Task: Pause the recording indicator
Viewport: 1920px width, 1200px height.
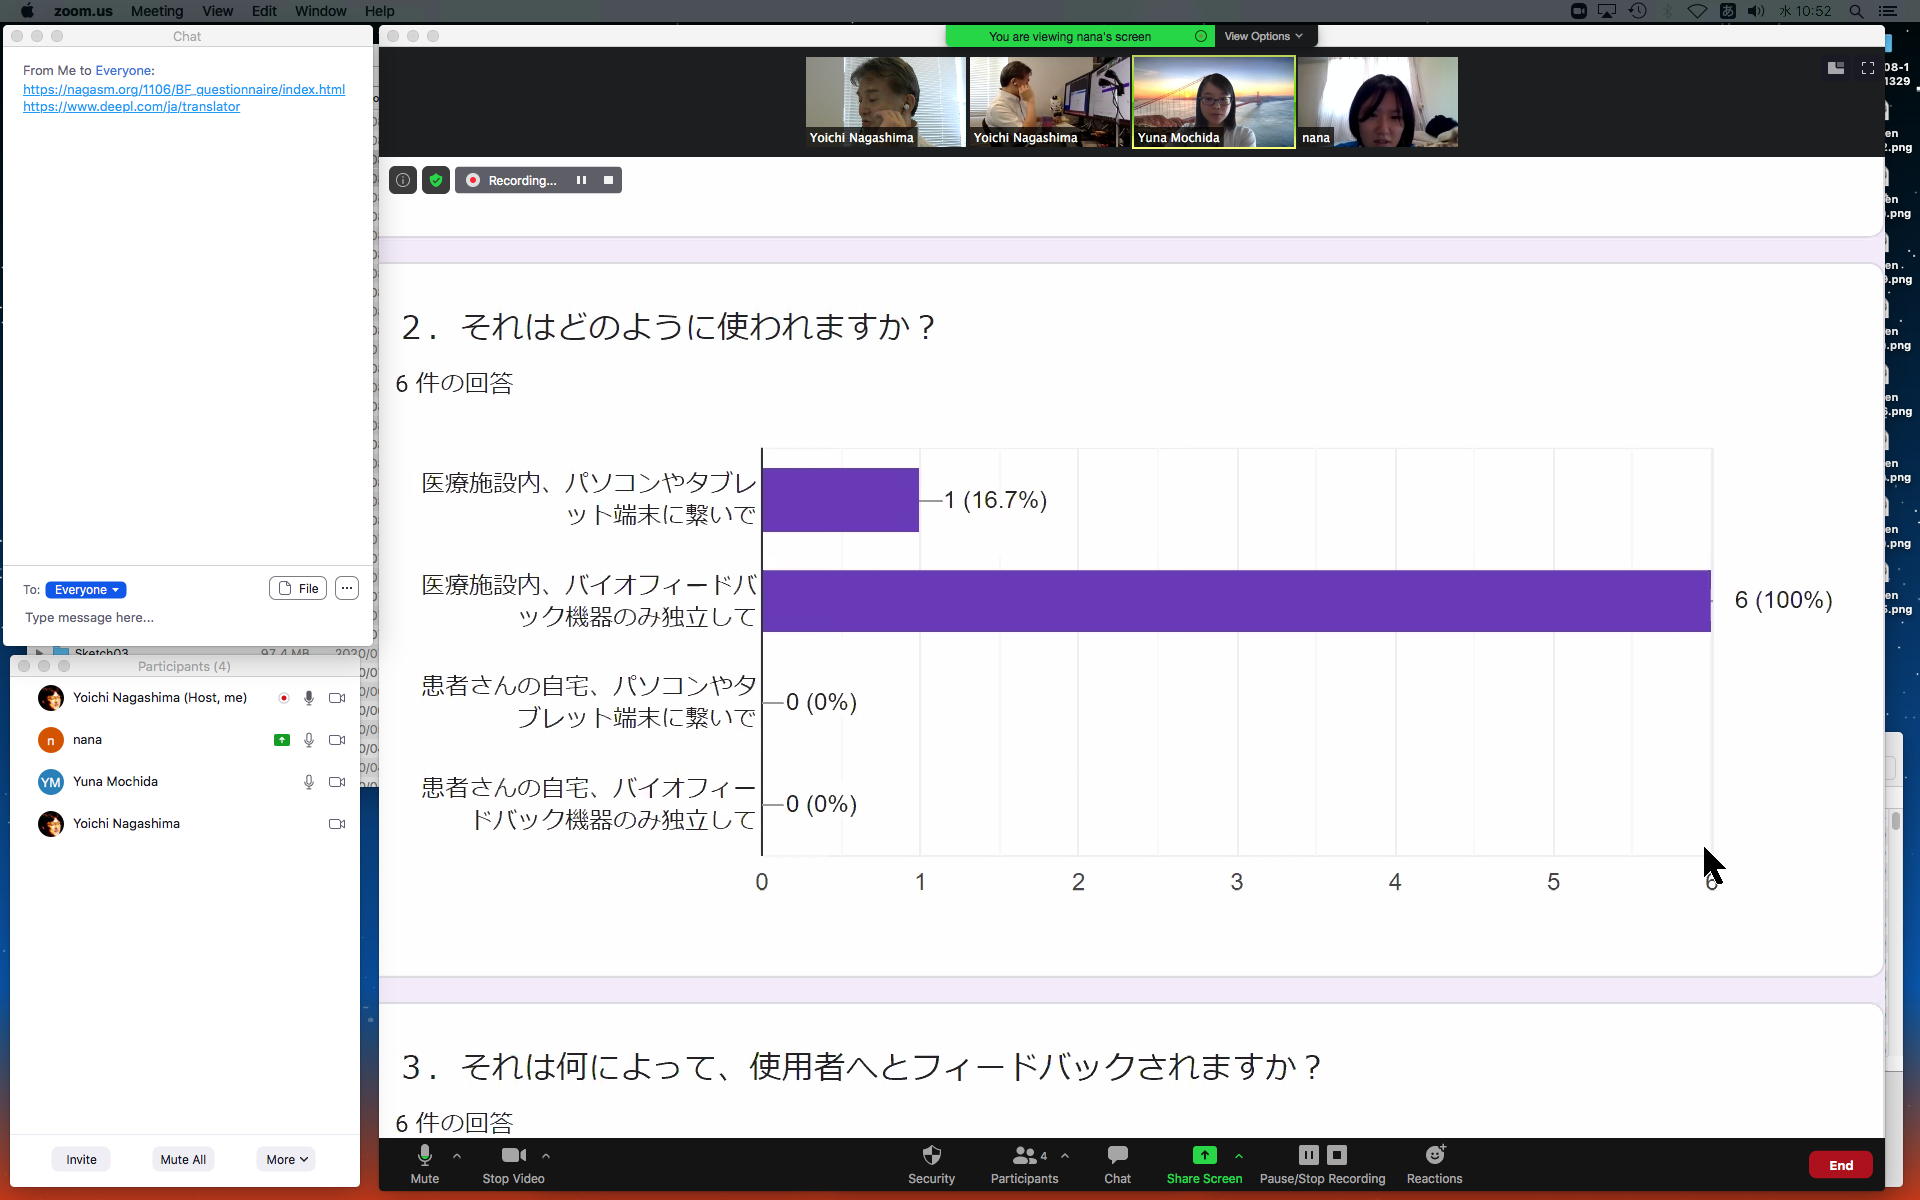Action: 581,180
